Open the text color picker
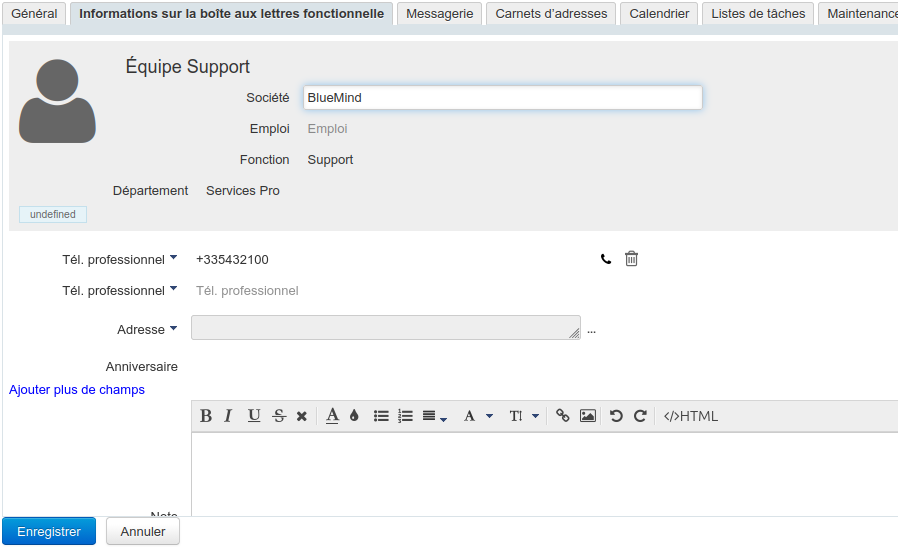This screenshot has height=547, width=898. (x=332, y=416)
